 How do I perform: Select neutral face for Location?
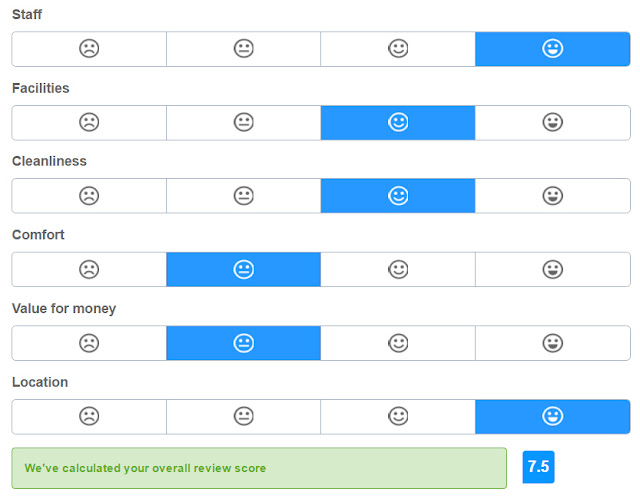pyautogui.click(x=244, y=416)
